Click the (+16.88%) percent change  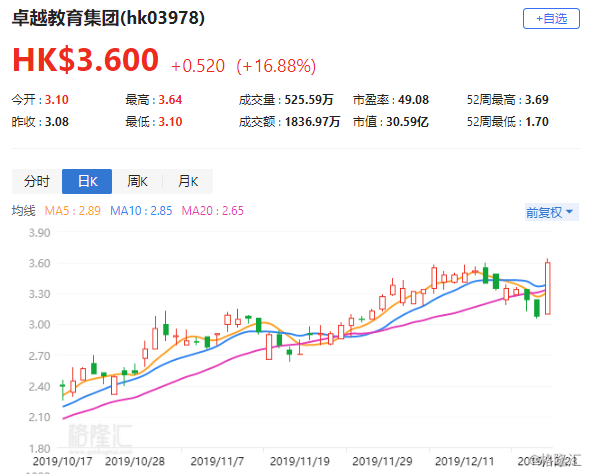click(x=276, y=66)
